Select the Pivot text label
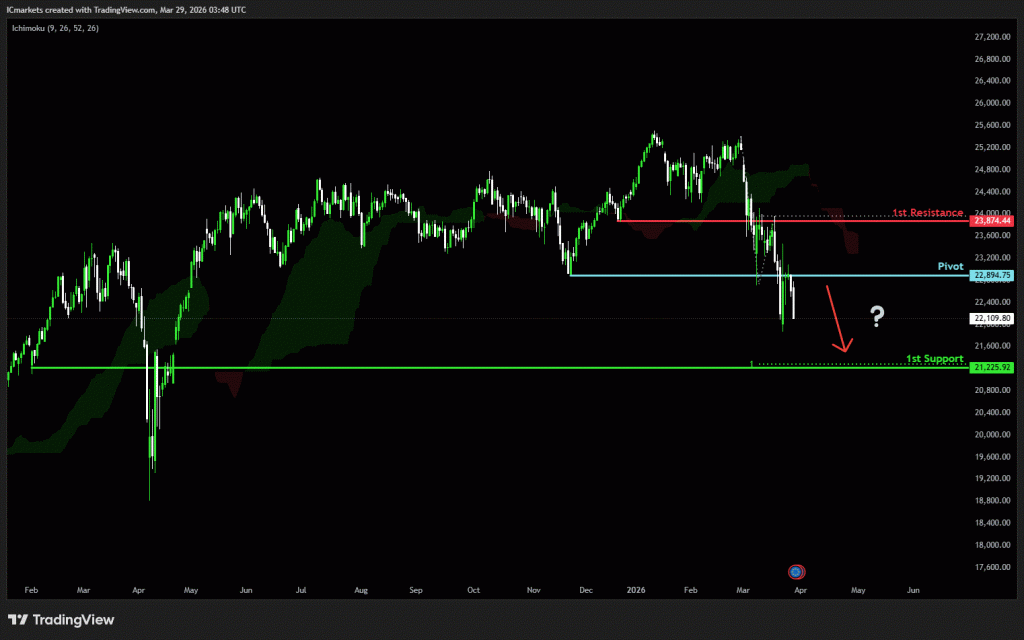The height and width of the screenshot is (640, 1024). (x=950, y=267)
